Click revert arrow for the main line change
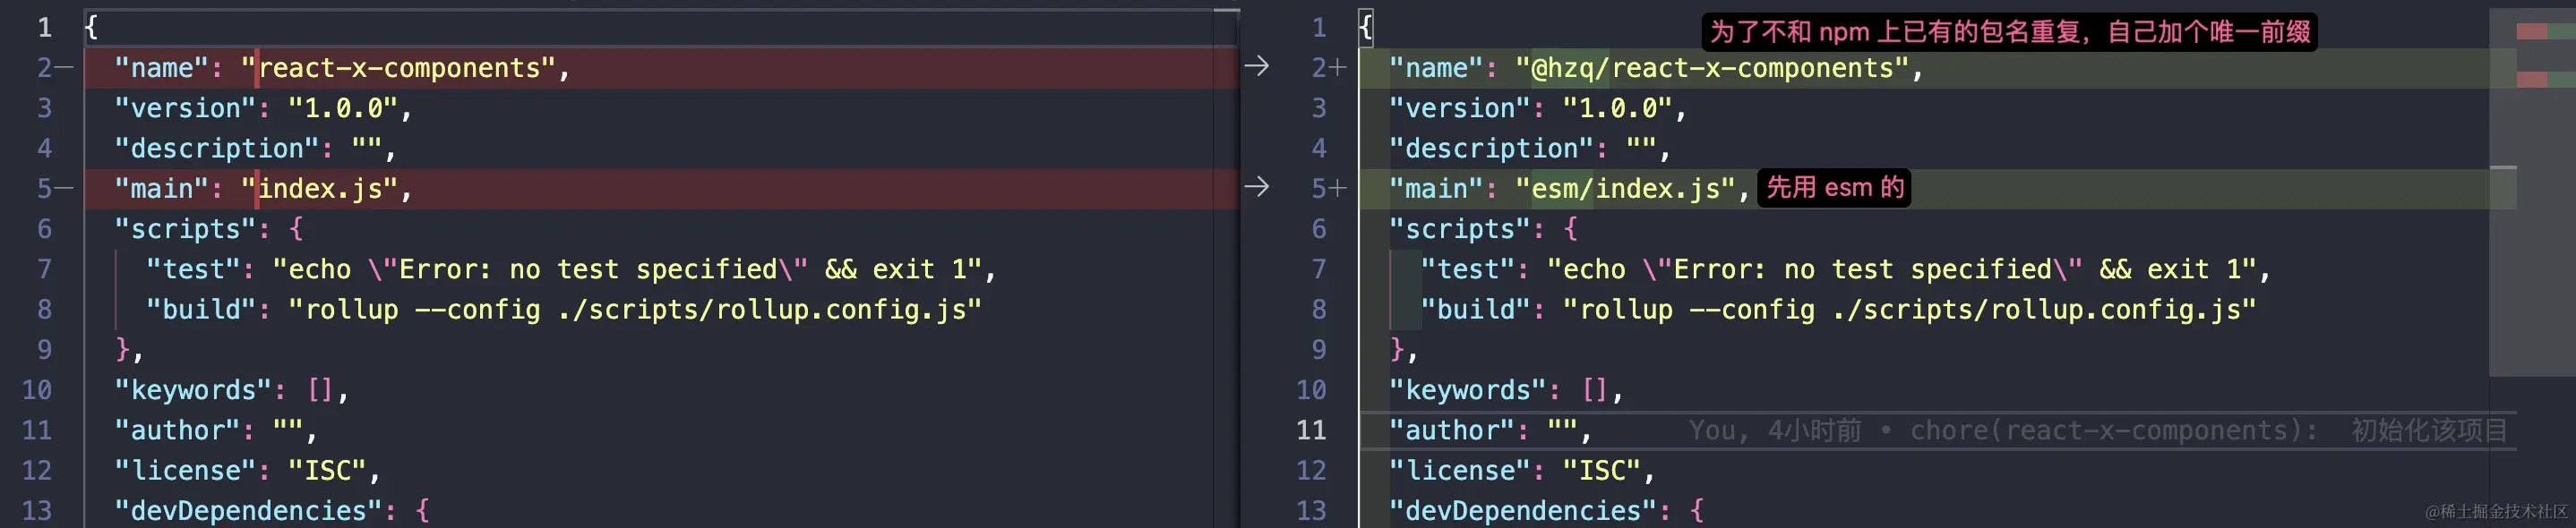The width and height of the screenshot is (2576, 528). [1256, 187]
